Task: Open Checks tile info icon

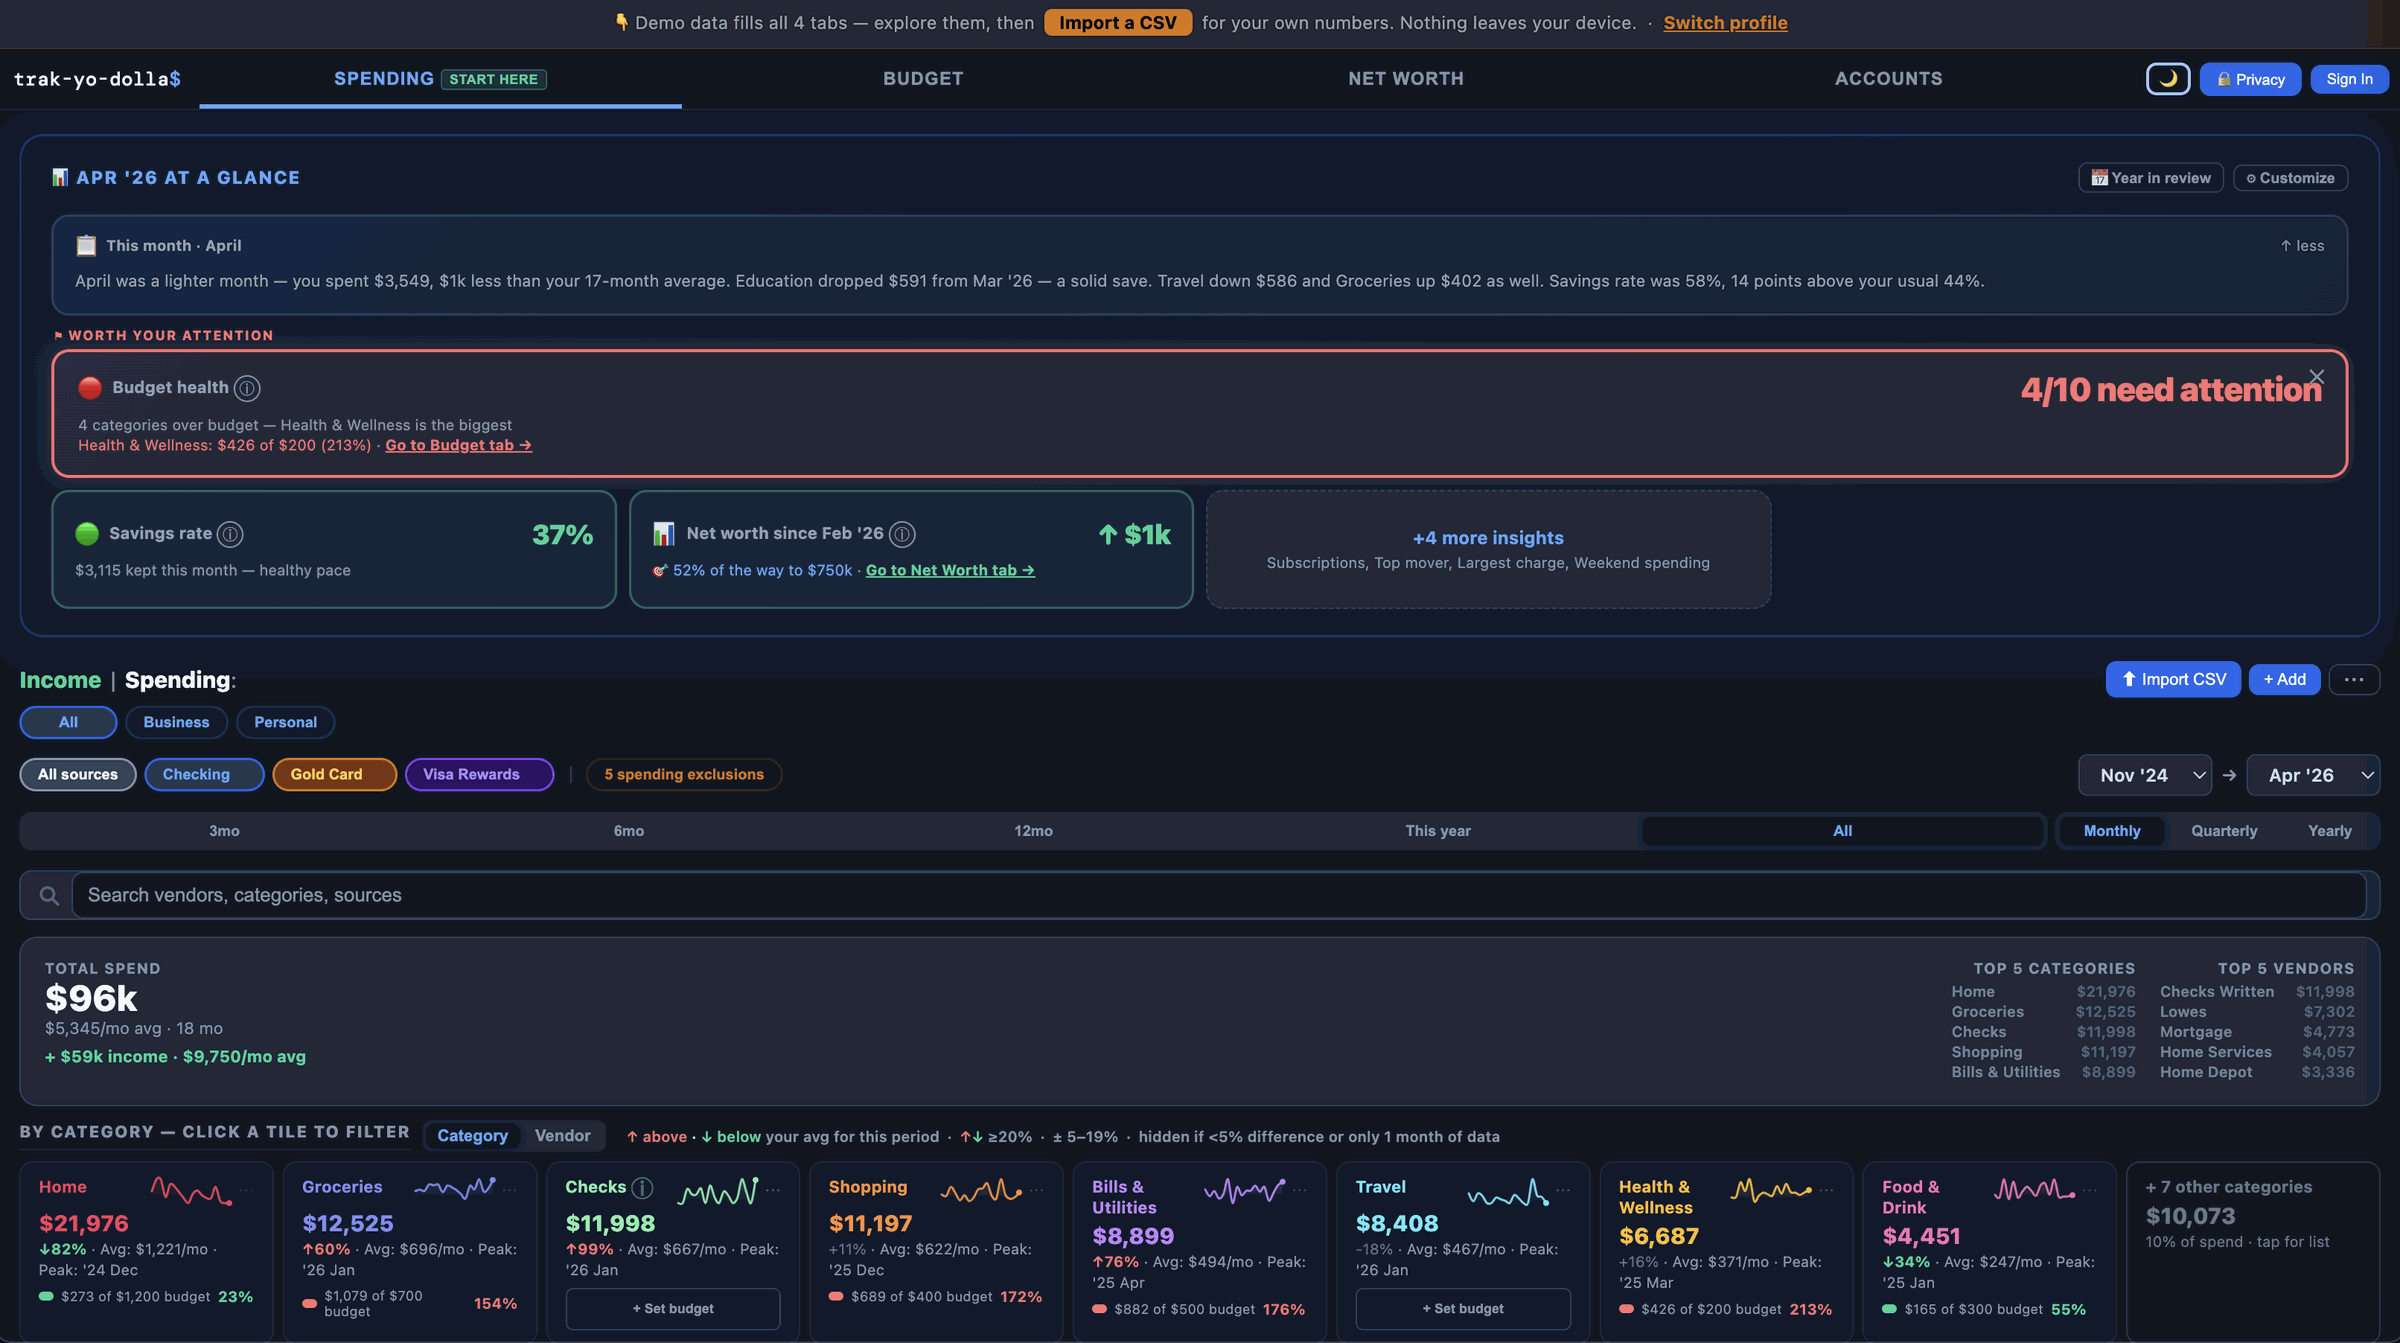Action: tap(642, 1187)
